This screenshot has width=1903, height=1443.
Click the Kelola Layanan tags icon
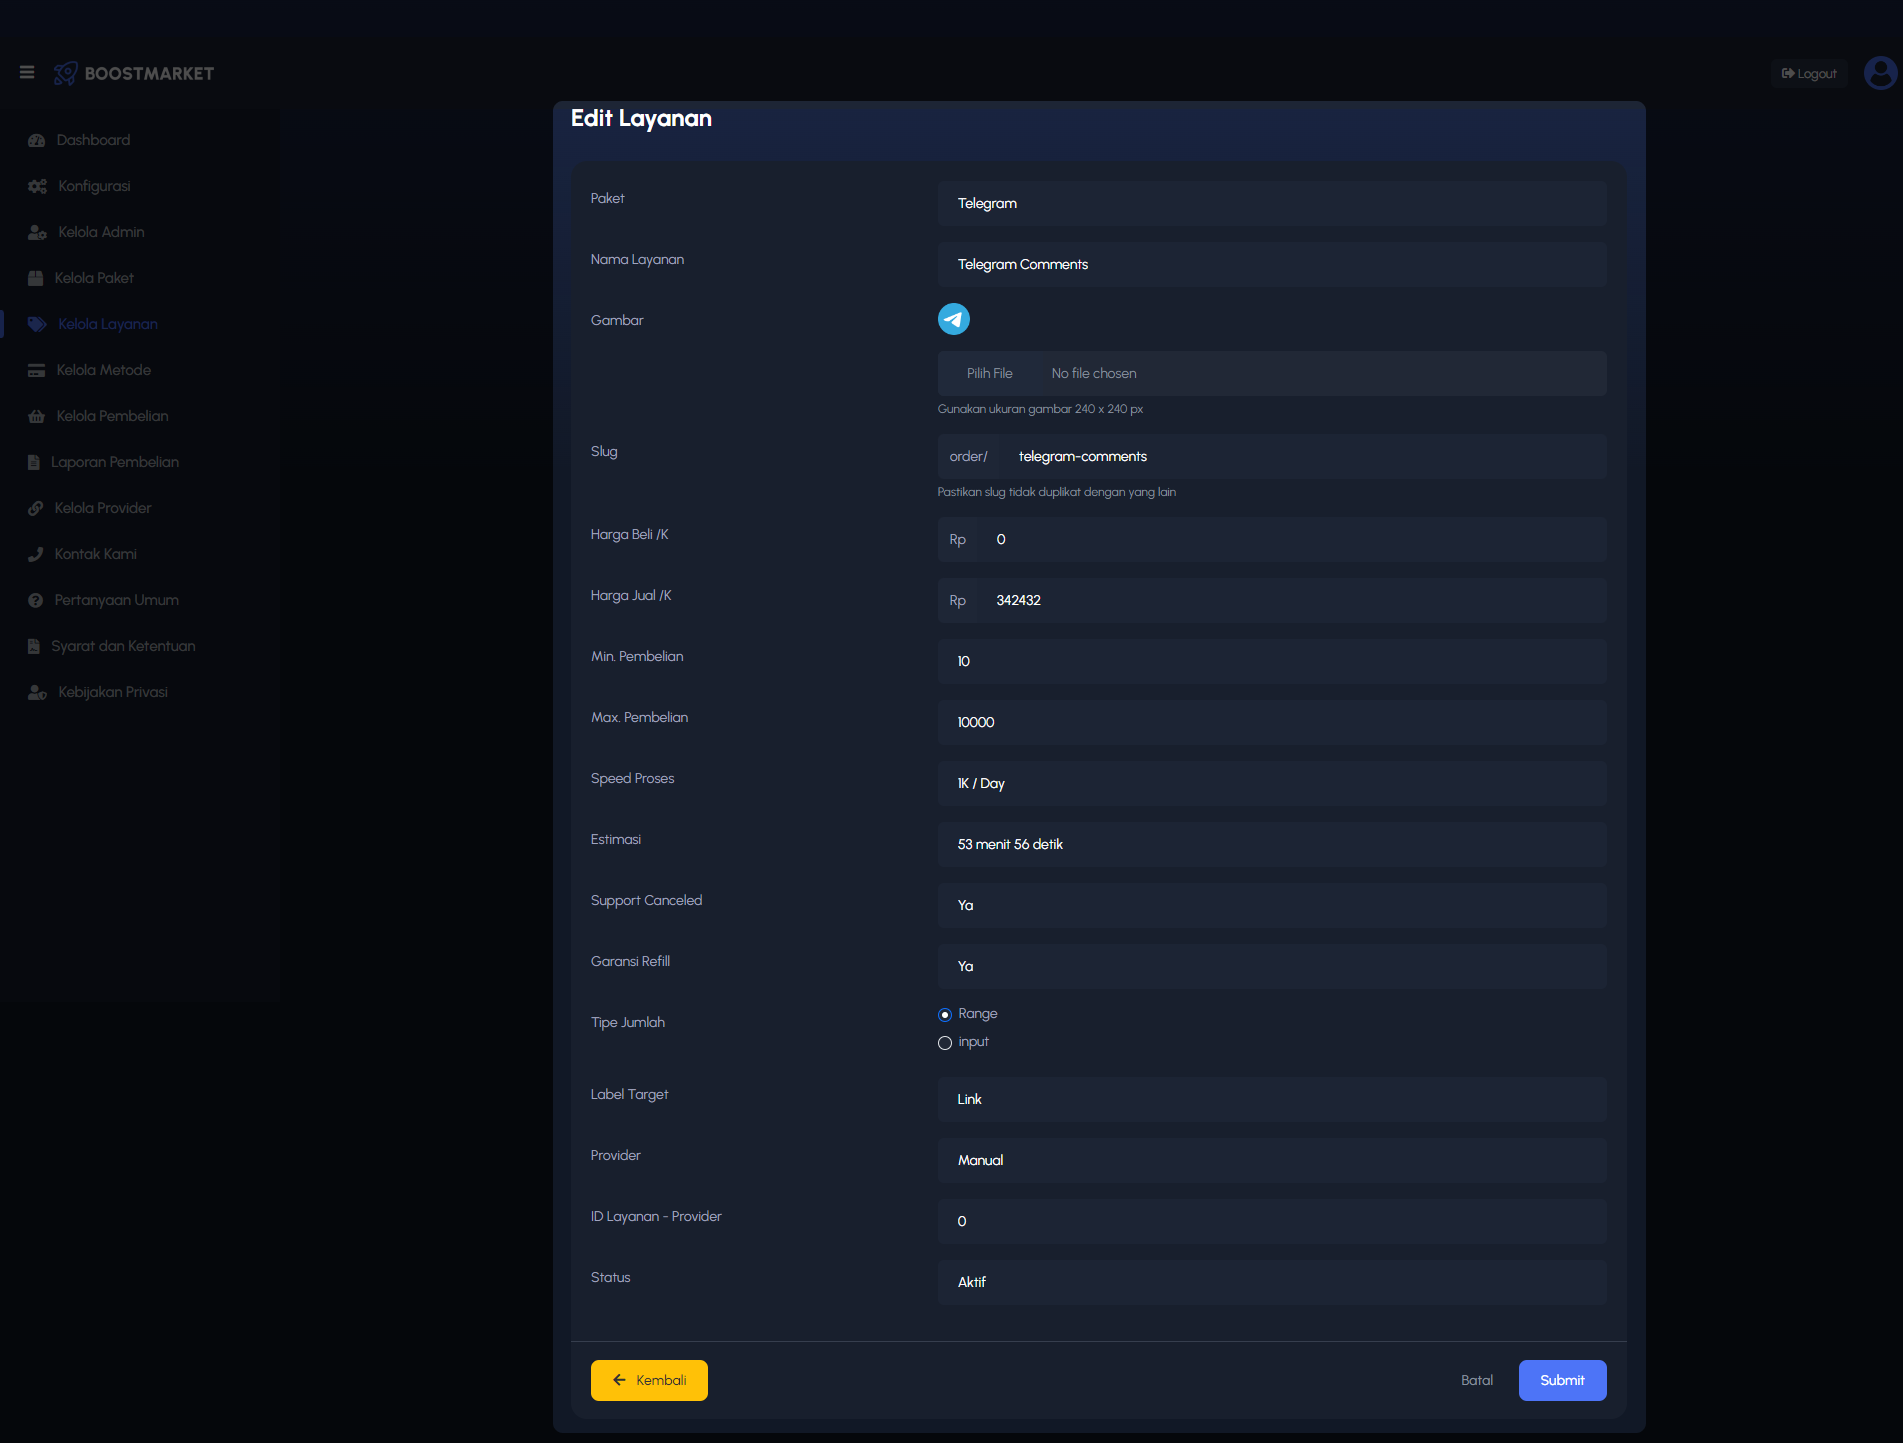coord(38,324)
